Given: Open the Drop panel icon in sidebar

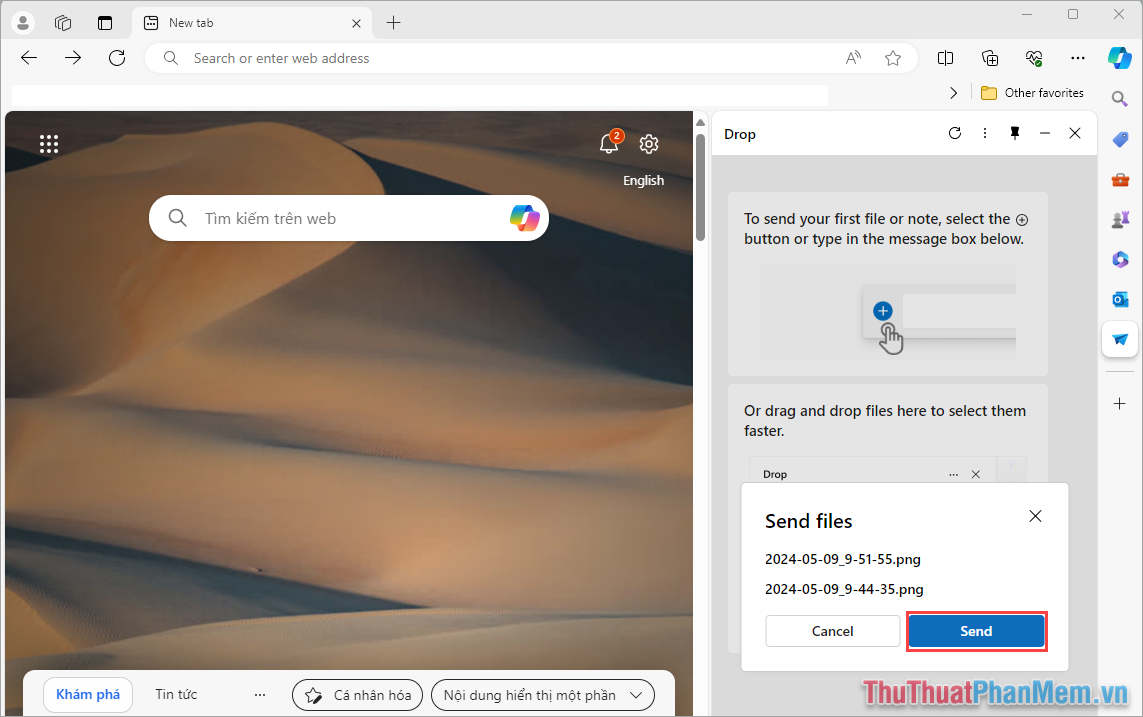Looking at the screenshot, I should [x=1119, y=339].
